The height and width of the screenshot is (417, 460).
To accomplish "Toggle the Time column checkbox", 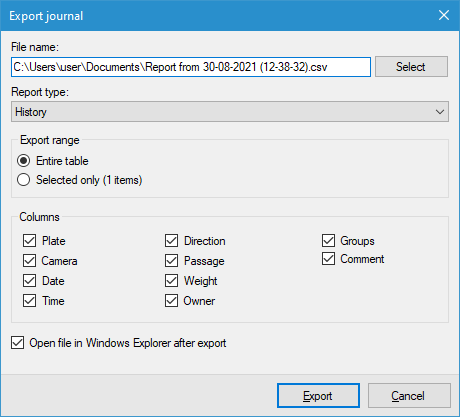I will pos(30,301).
